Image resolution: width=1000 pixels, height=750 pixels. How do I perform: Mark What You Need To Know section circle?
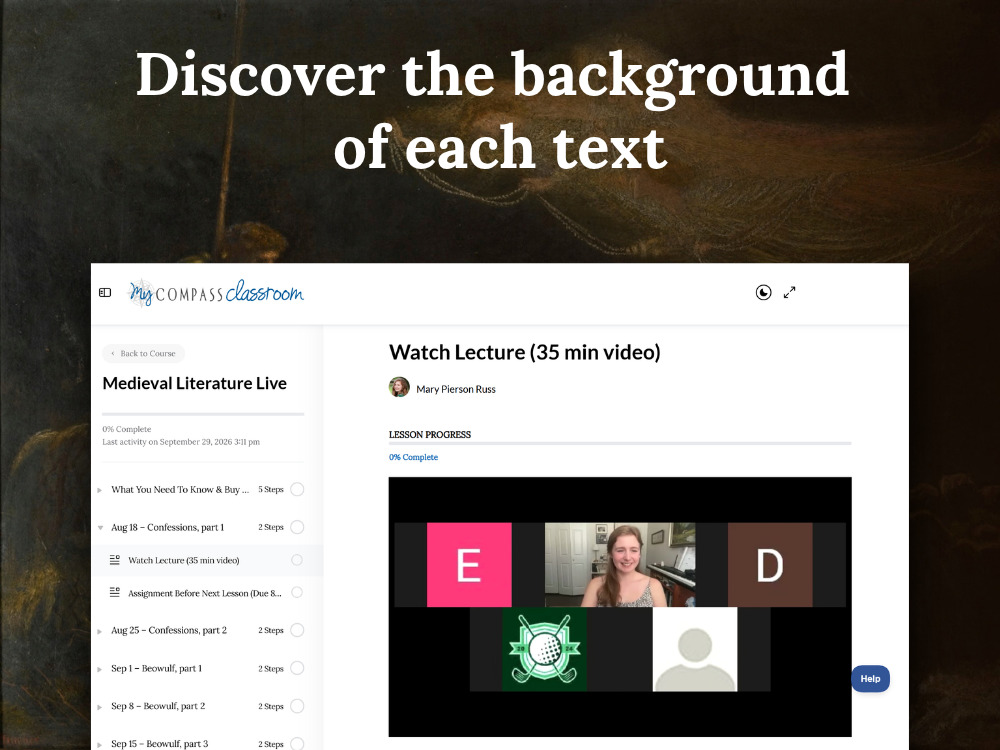297,489
